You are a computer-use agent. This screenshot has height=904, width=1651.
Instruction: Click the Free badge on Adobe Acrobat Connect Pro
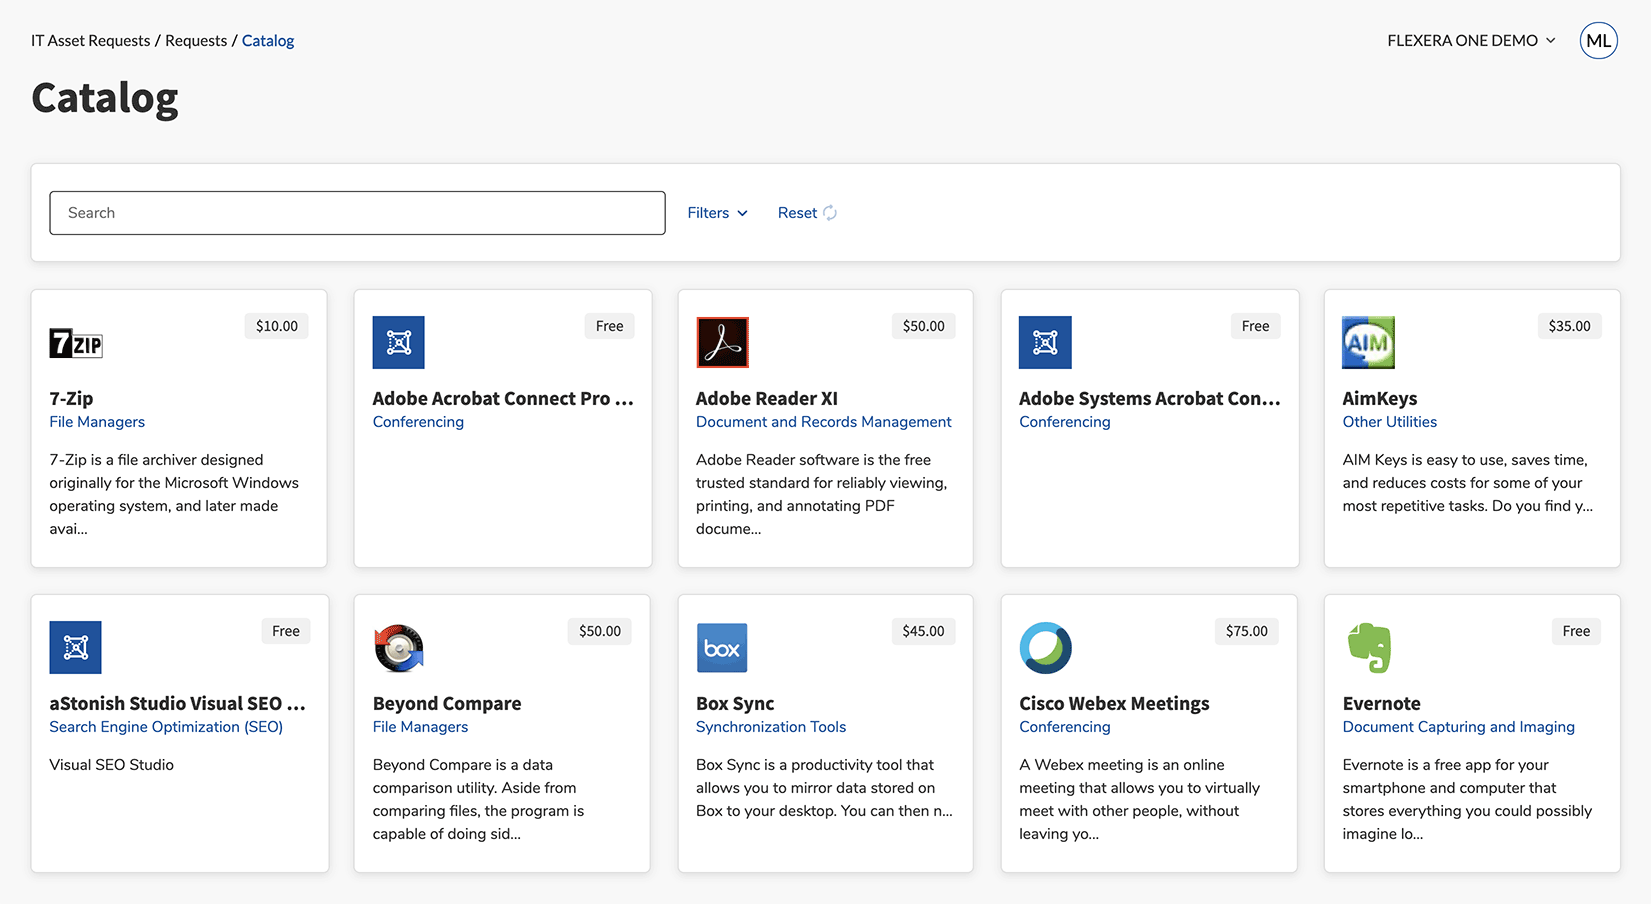609,326
